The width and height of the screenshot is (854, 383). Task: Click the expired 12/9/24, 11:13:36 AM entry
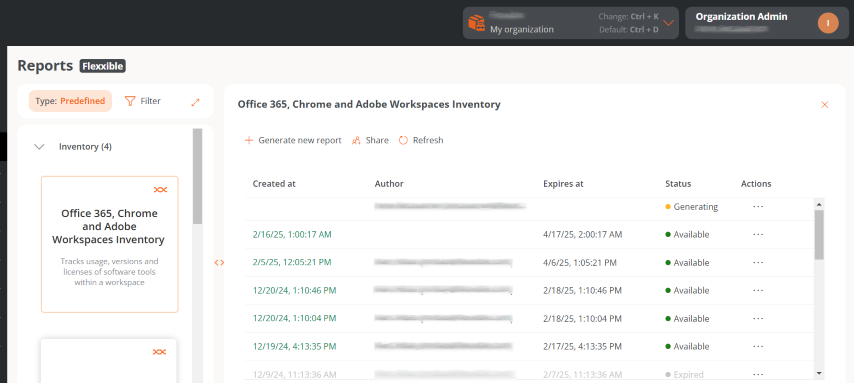coord(295,374)
